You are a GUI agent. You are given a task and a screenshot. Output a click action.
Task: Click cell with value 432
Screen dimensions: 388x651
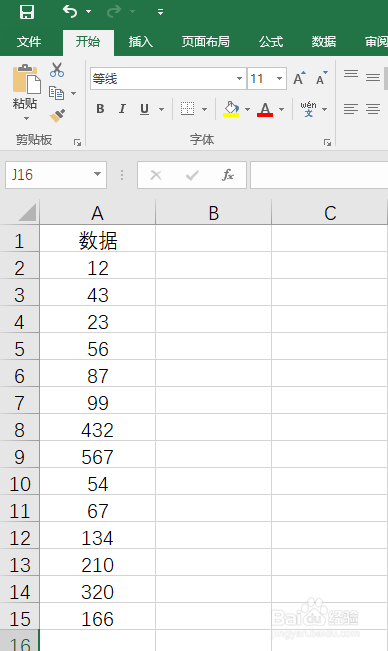[x=98, y=429]
